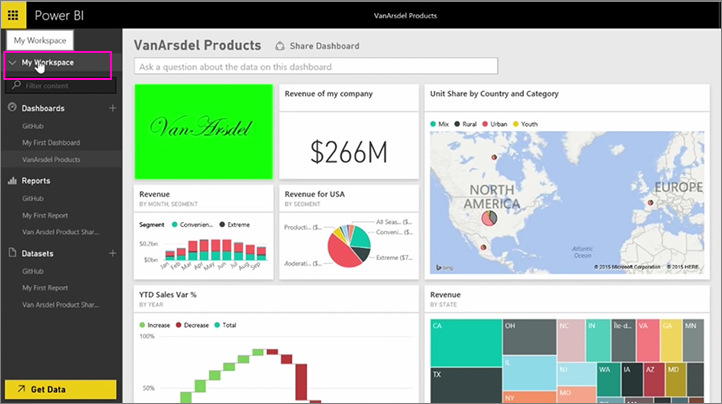Select the TX block in treemap
The height and width of the screenshot is (404, 722).
coord(466,385)
